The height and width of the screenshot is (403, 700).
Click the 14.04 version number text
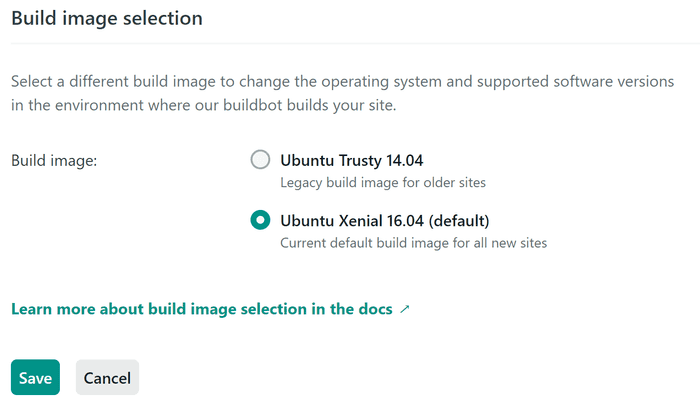[x=404, y=160]
